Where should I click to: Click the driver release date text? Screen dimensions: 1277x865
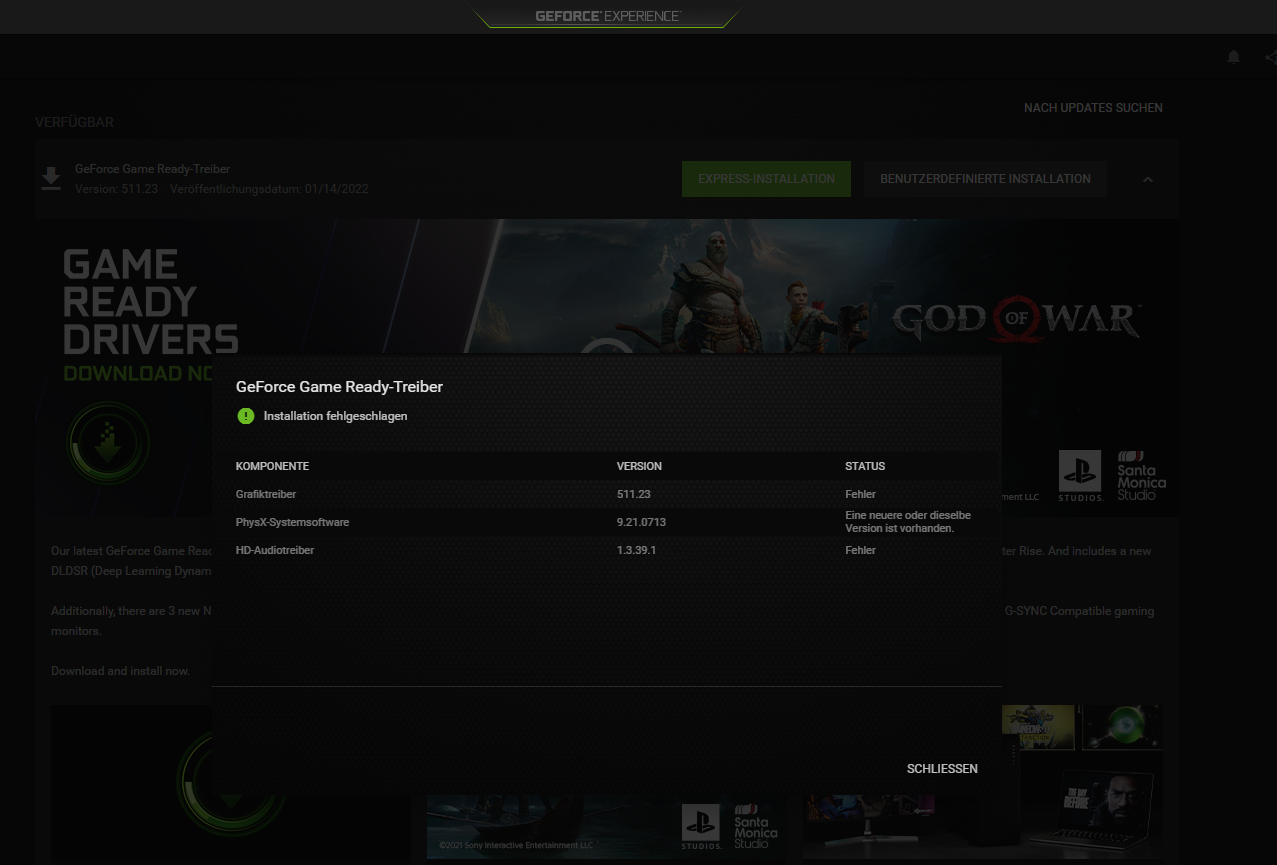click(269, 189)
